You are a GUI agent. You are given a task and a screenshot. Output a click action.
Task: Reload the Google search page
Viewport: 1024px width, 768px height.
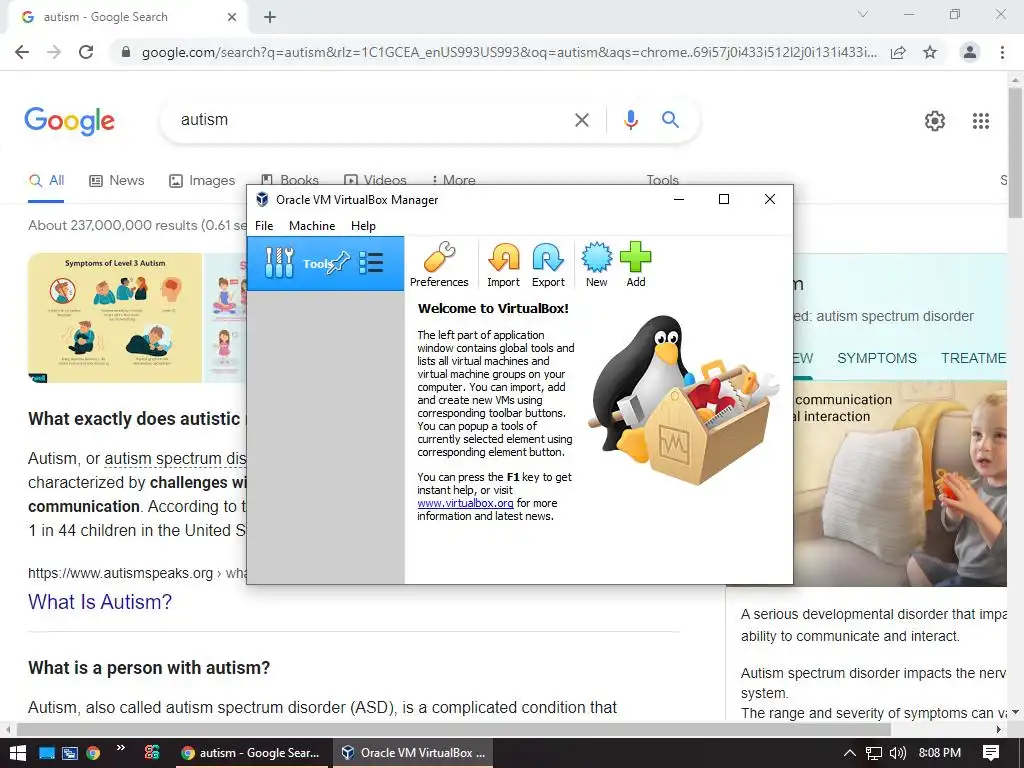pos(86,52)
